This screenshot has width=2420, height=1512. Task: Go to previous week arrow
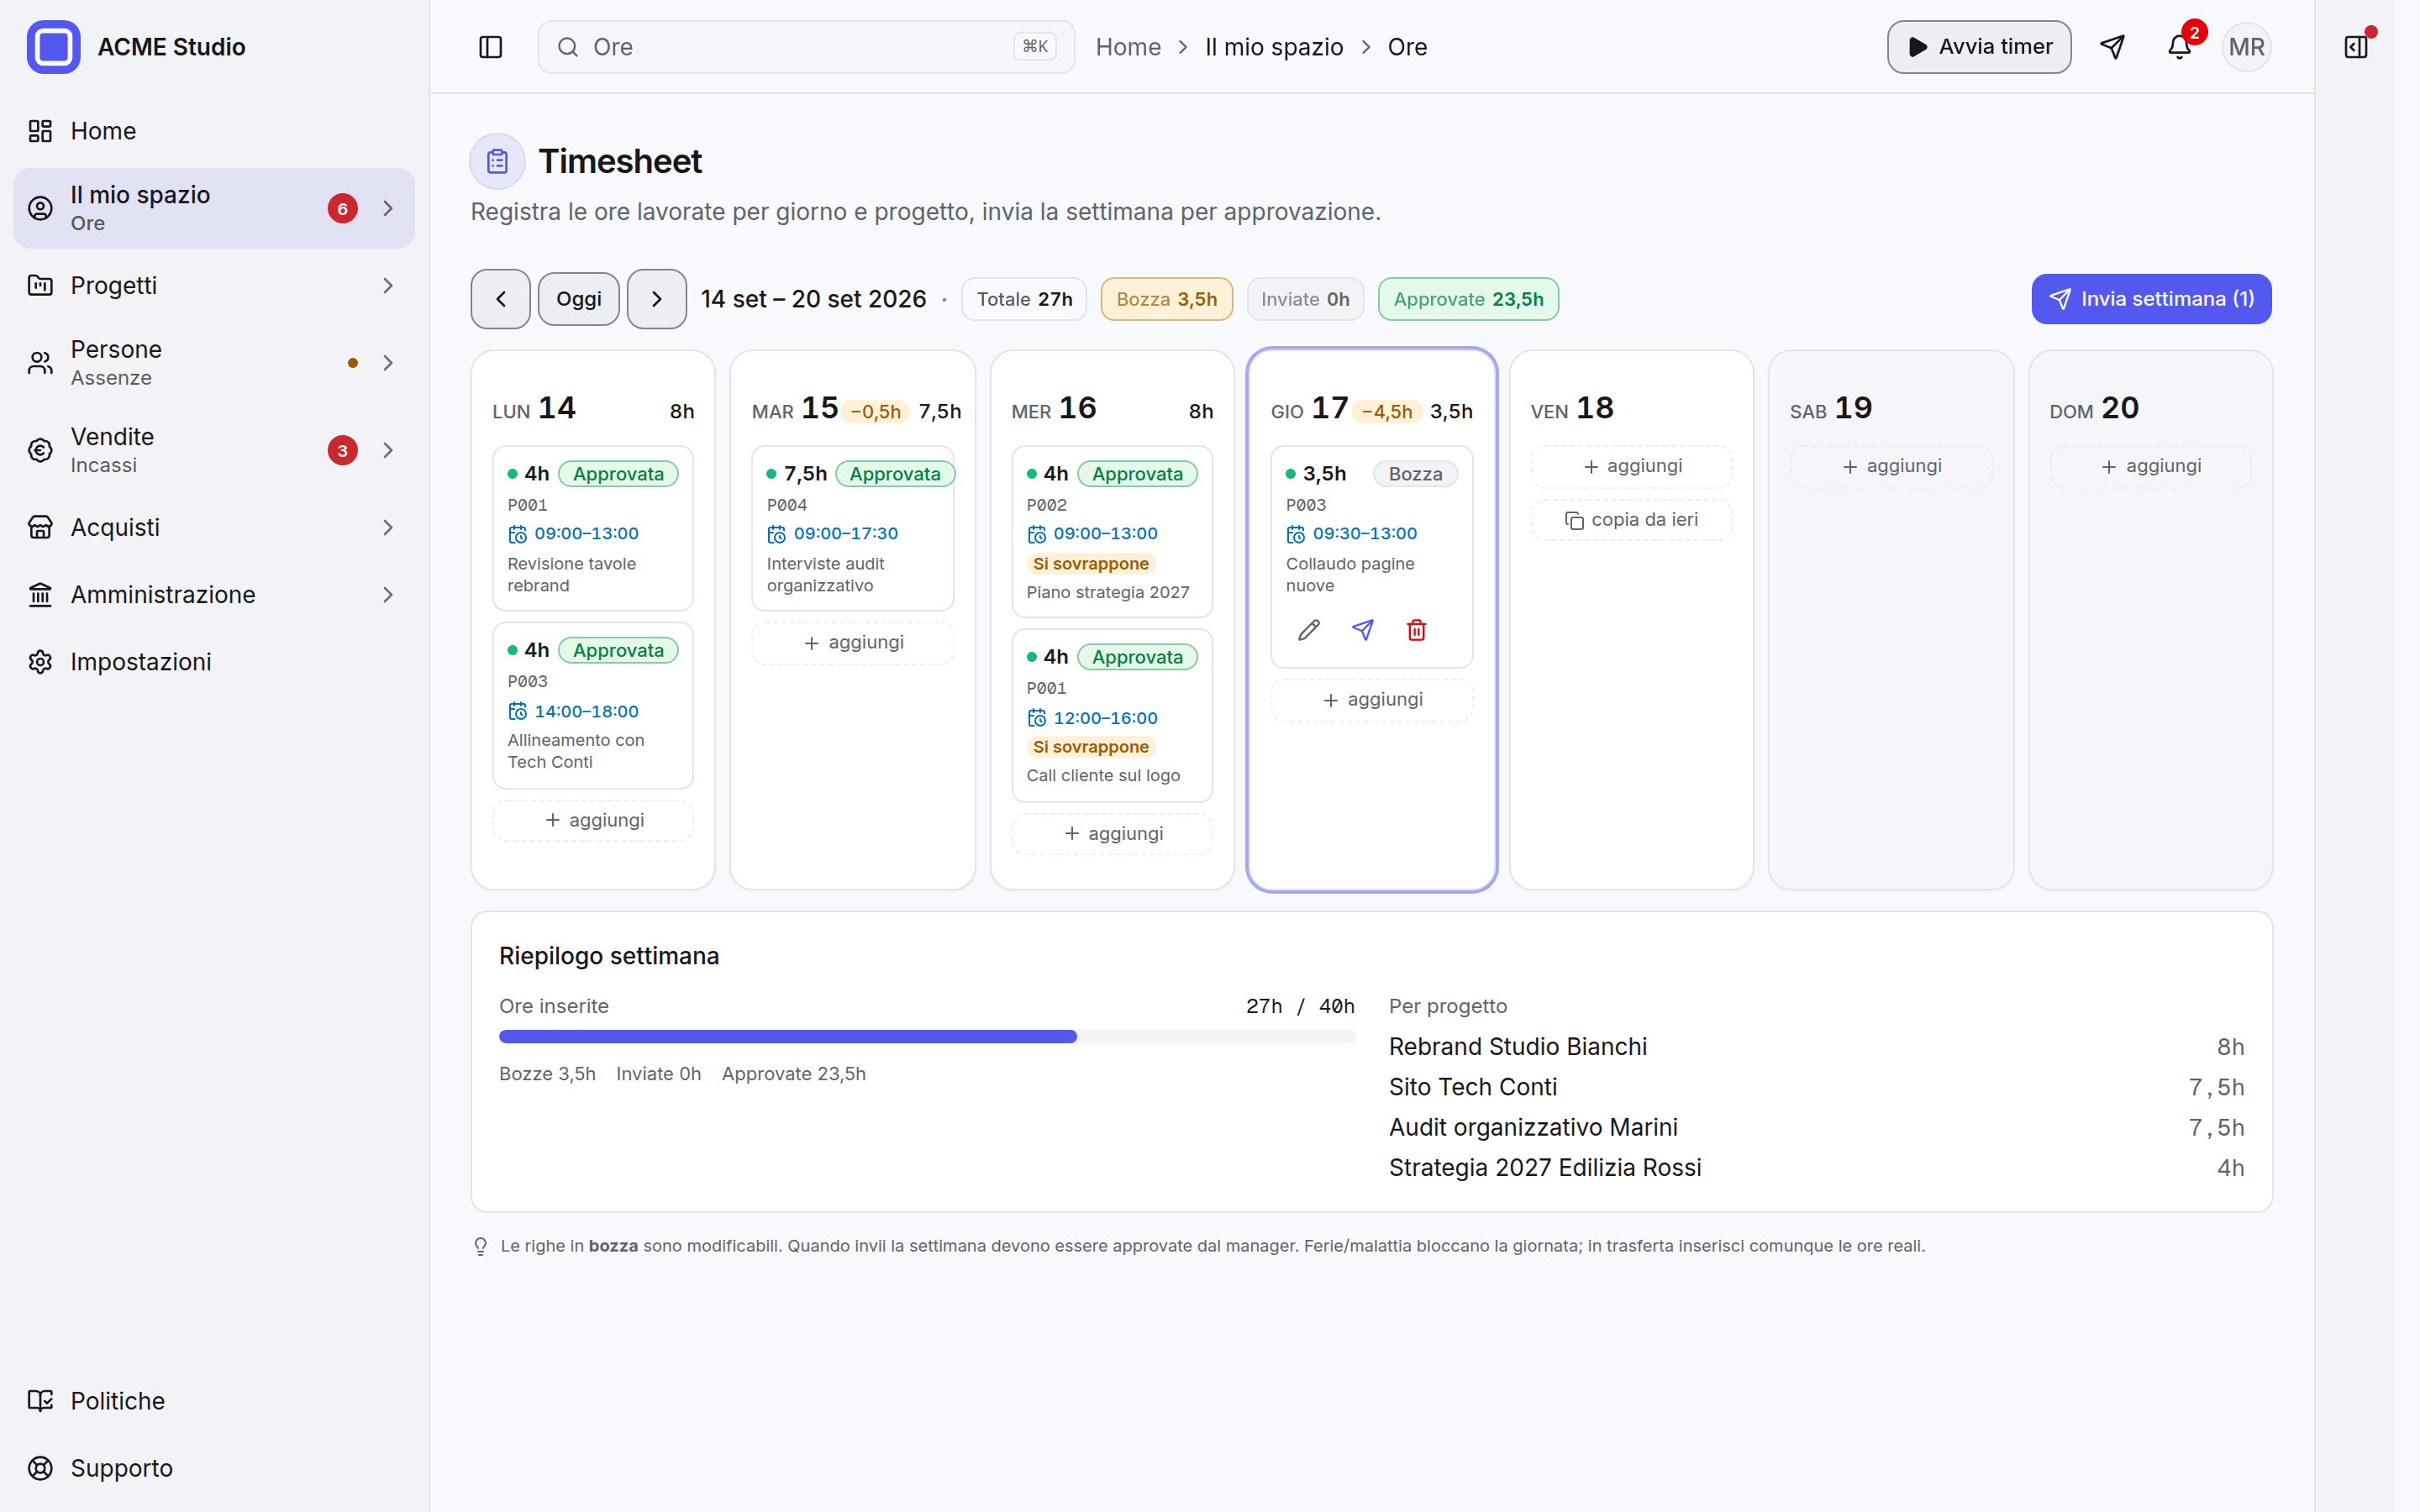coord(501,299)
